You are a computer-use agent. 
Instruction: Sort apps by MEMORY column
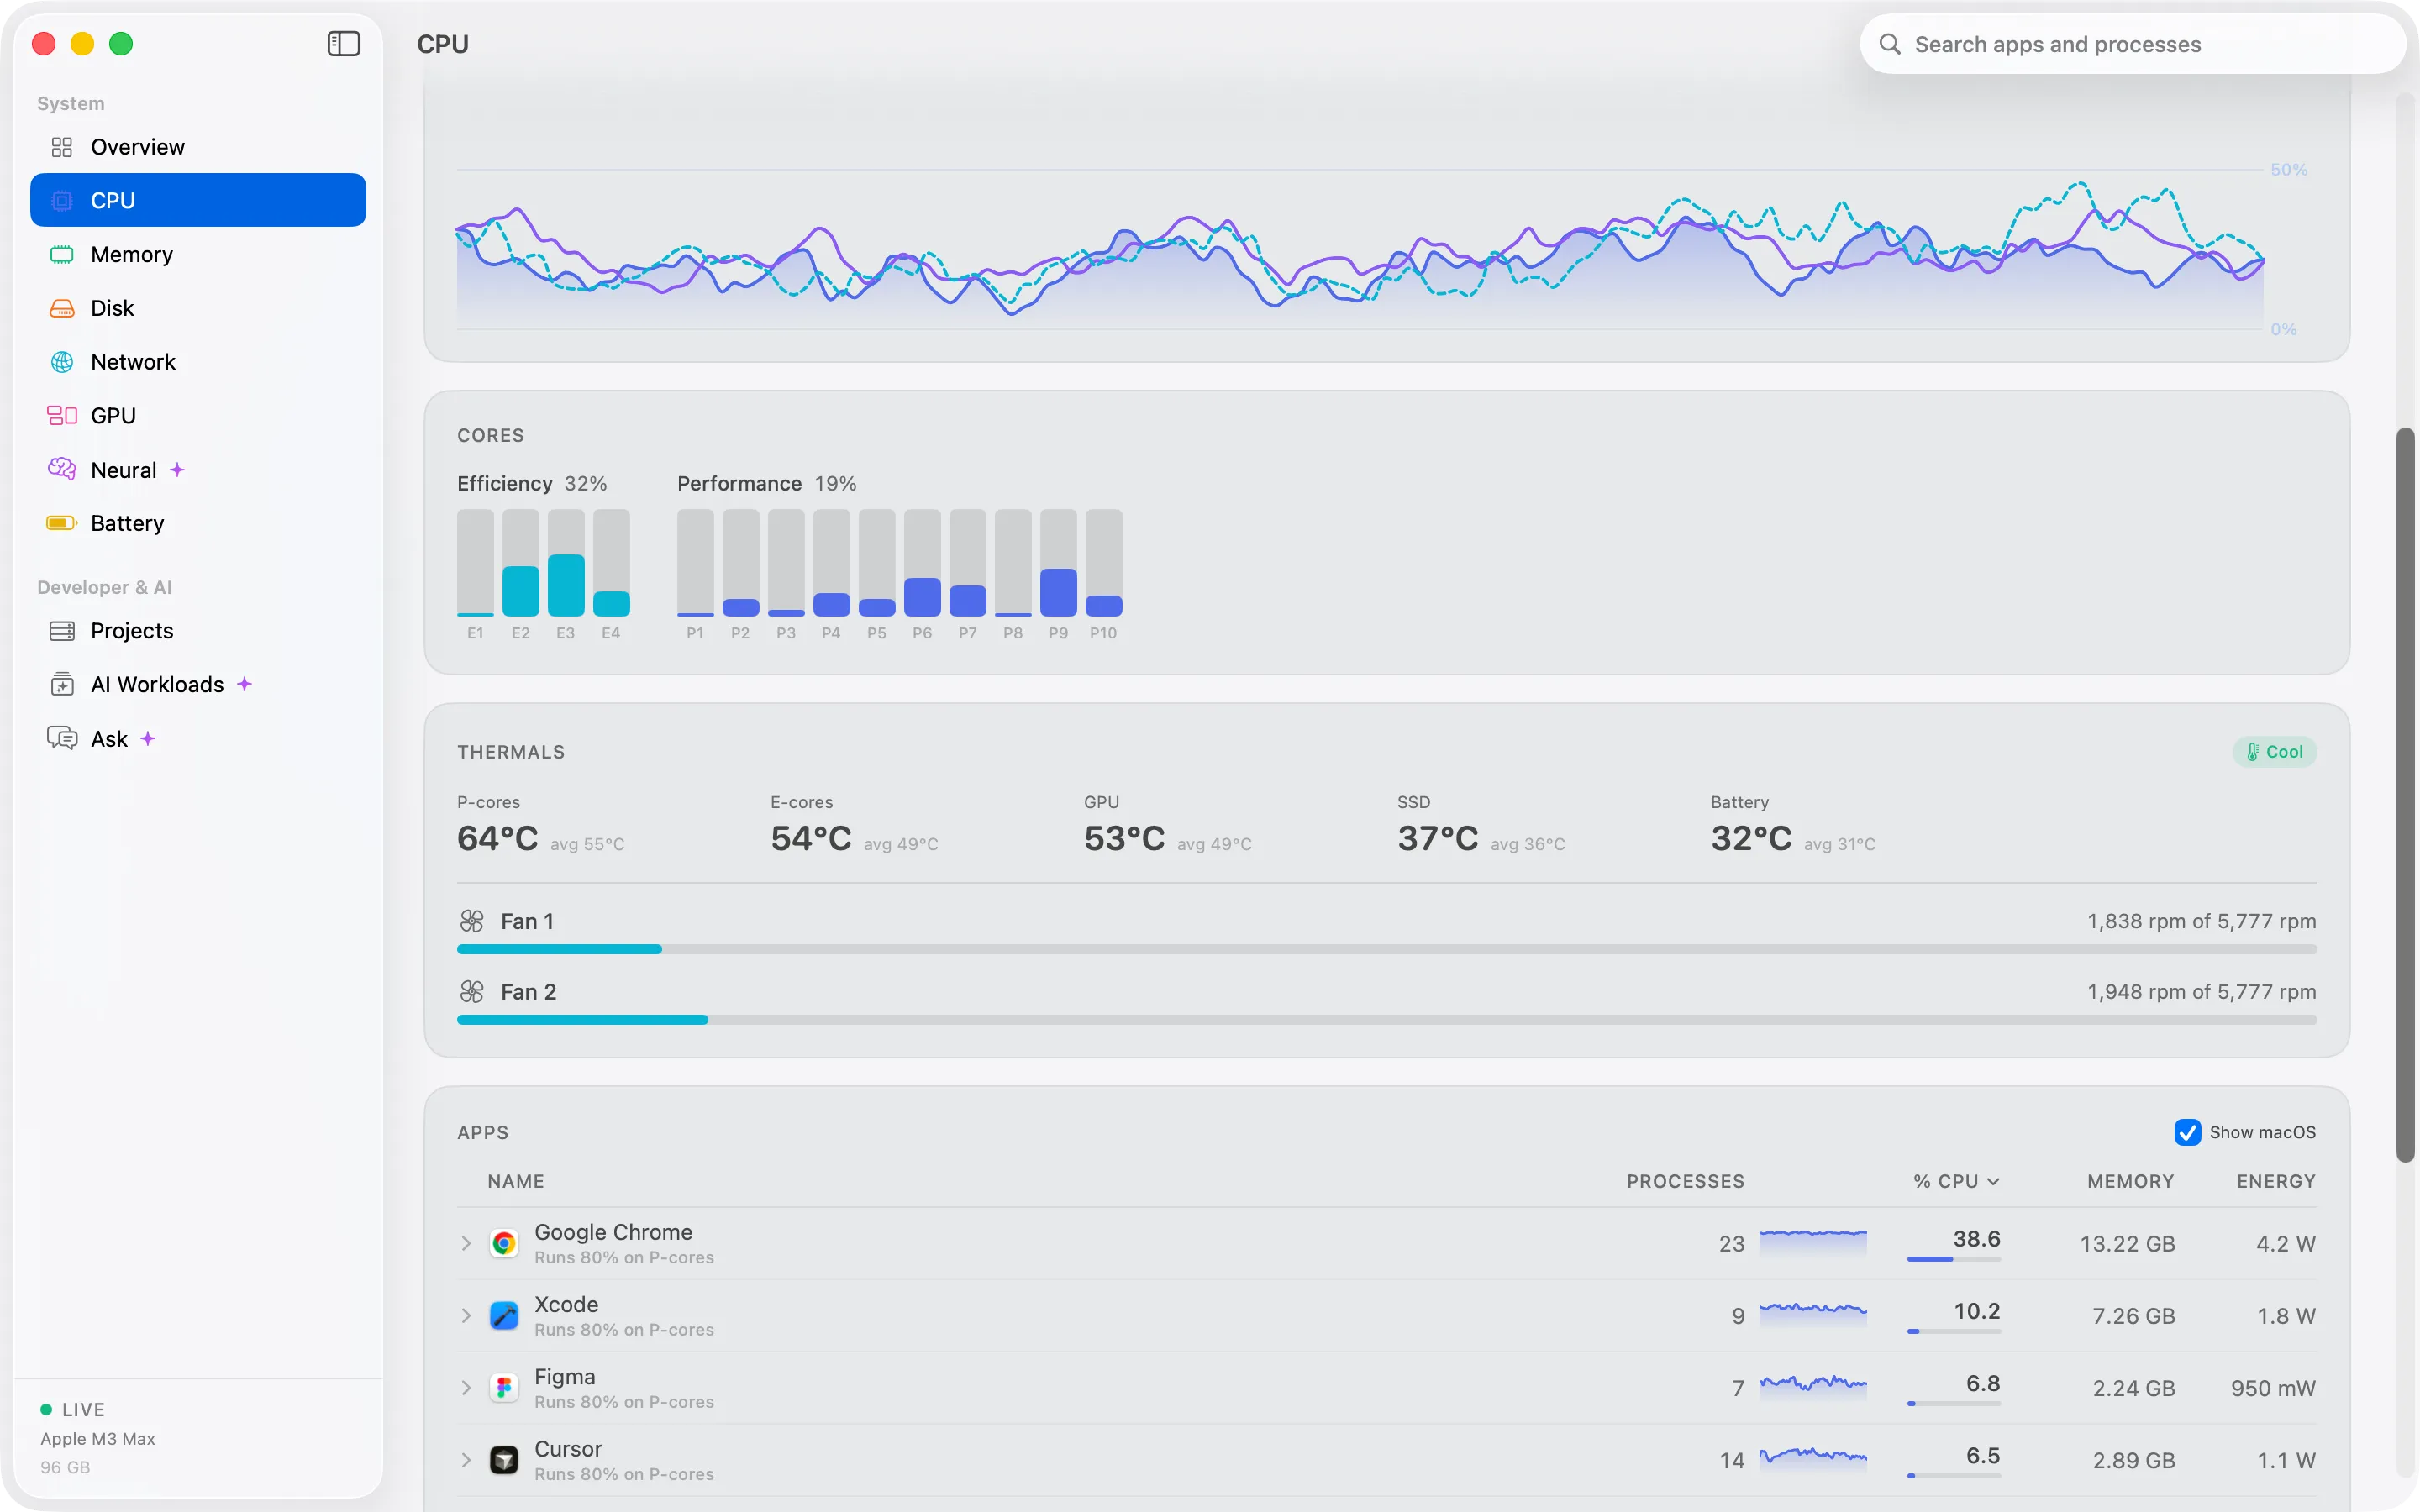tap(2130, 1181)
